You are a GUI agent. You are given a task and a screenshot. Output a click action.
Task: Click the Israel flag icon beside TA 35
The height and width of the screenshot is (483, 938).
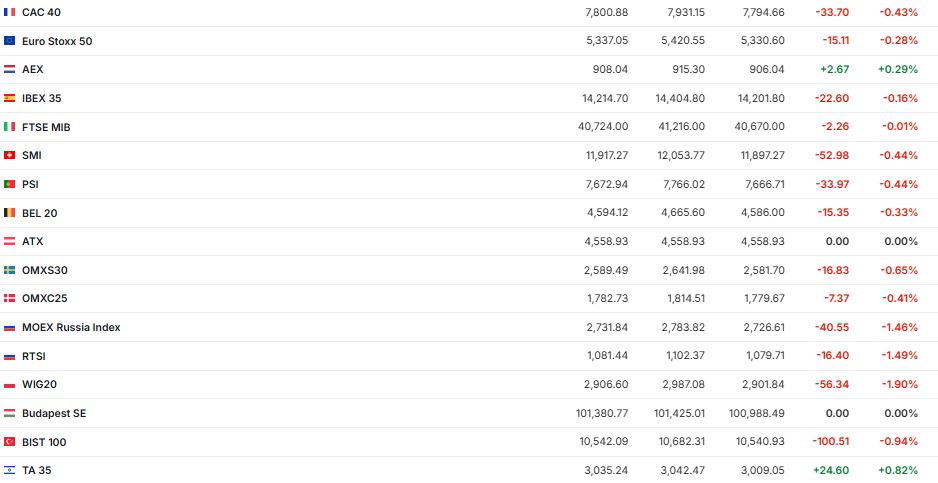click(10, 470)
